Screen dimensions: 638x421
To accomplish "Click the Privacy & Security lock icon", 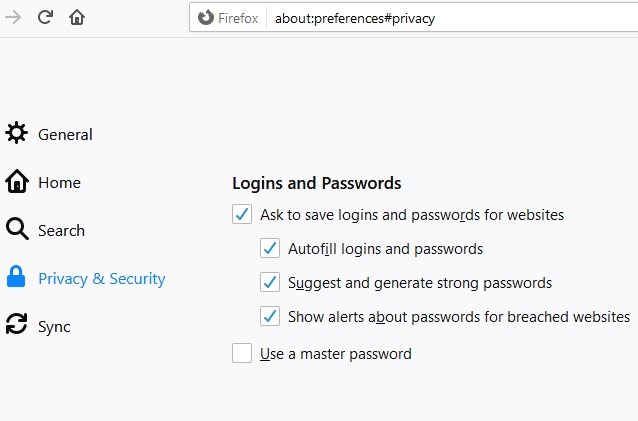I will coord(16,278).
